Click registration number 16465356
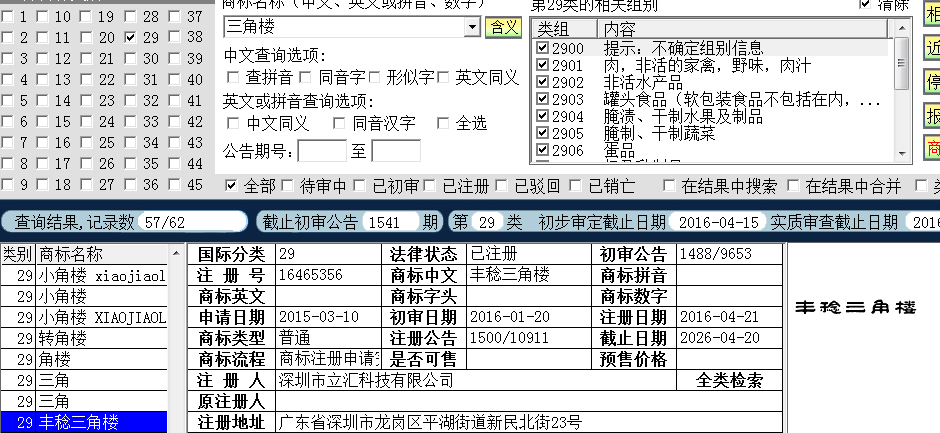Viewport: 940px width, 433px height. click(x=311, y=275)
